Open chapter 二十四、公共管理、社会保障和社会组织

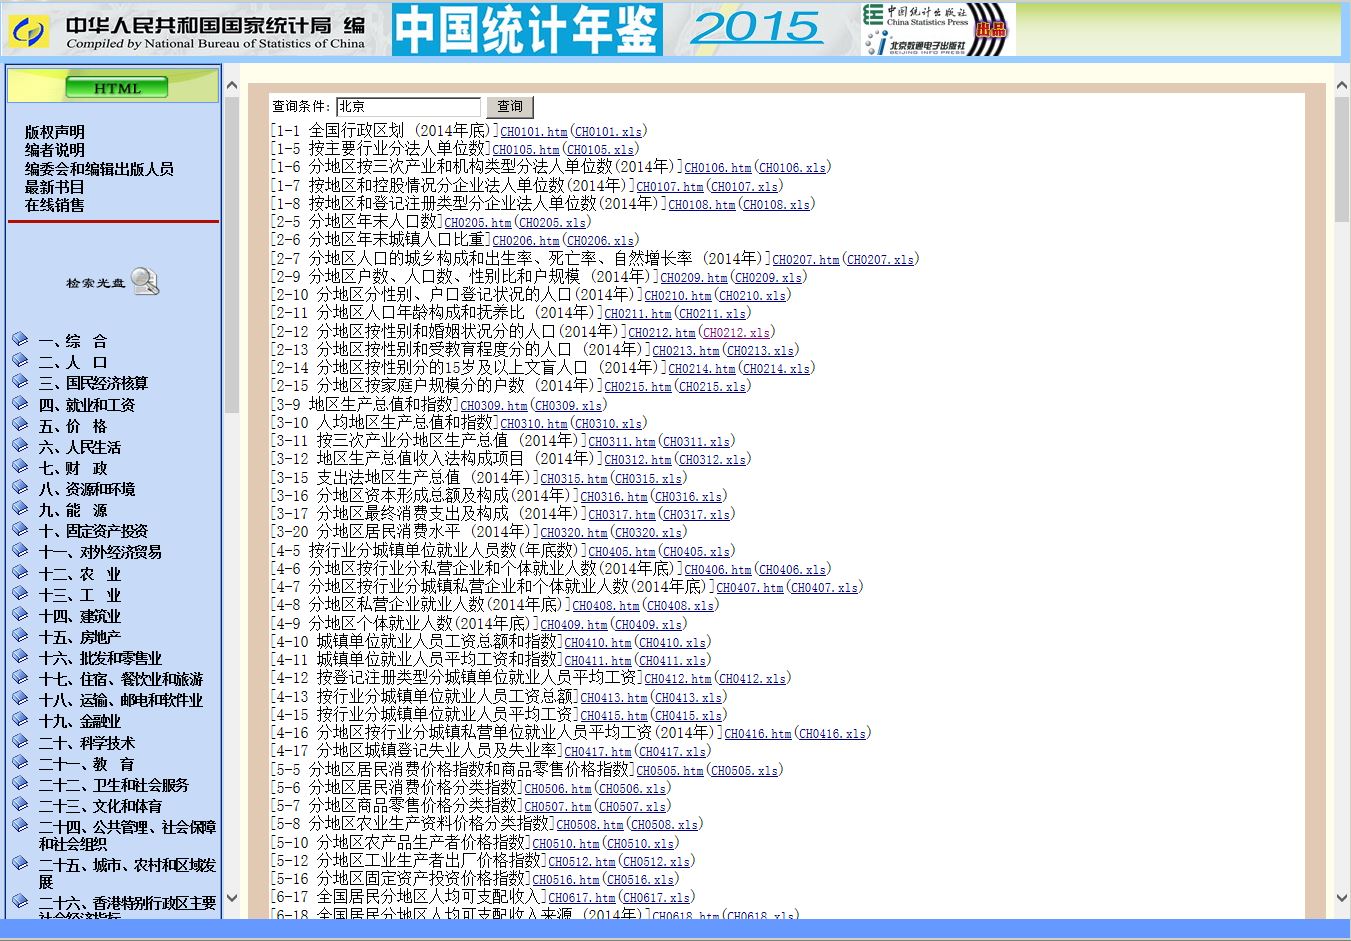(x=127, y=835)
